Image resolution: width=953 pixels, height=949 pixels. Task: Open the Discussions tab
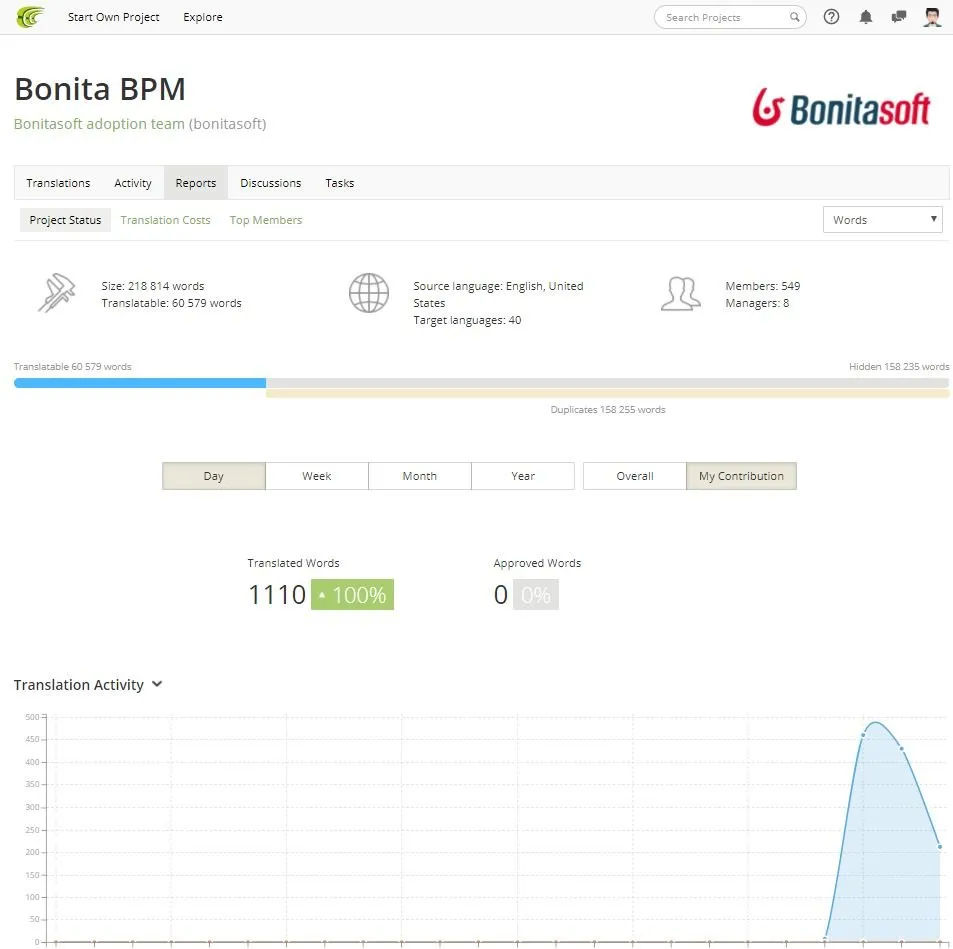[x=270, y=183]
